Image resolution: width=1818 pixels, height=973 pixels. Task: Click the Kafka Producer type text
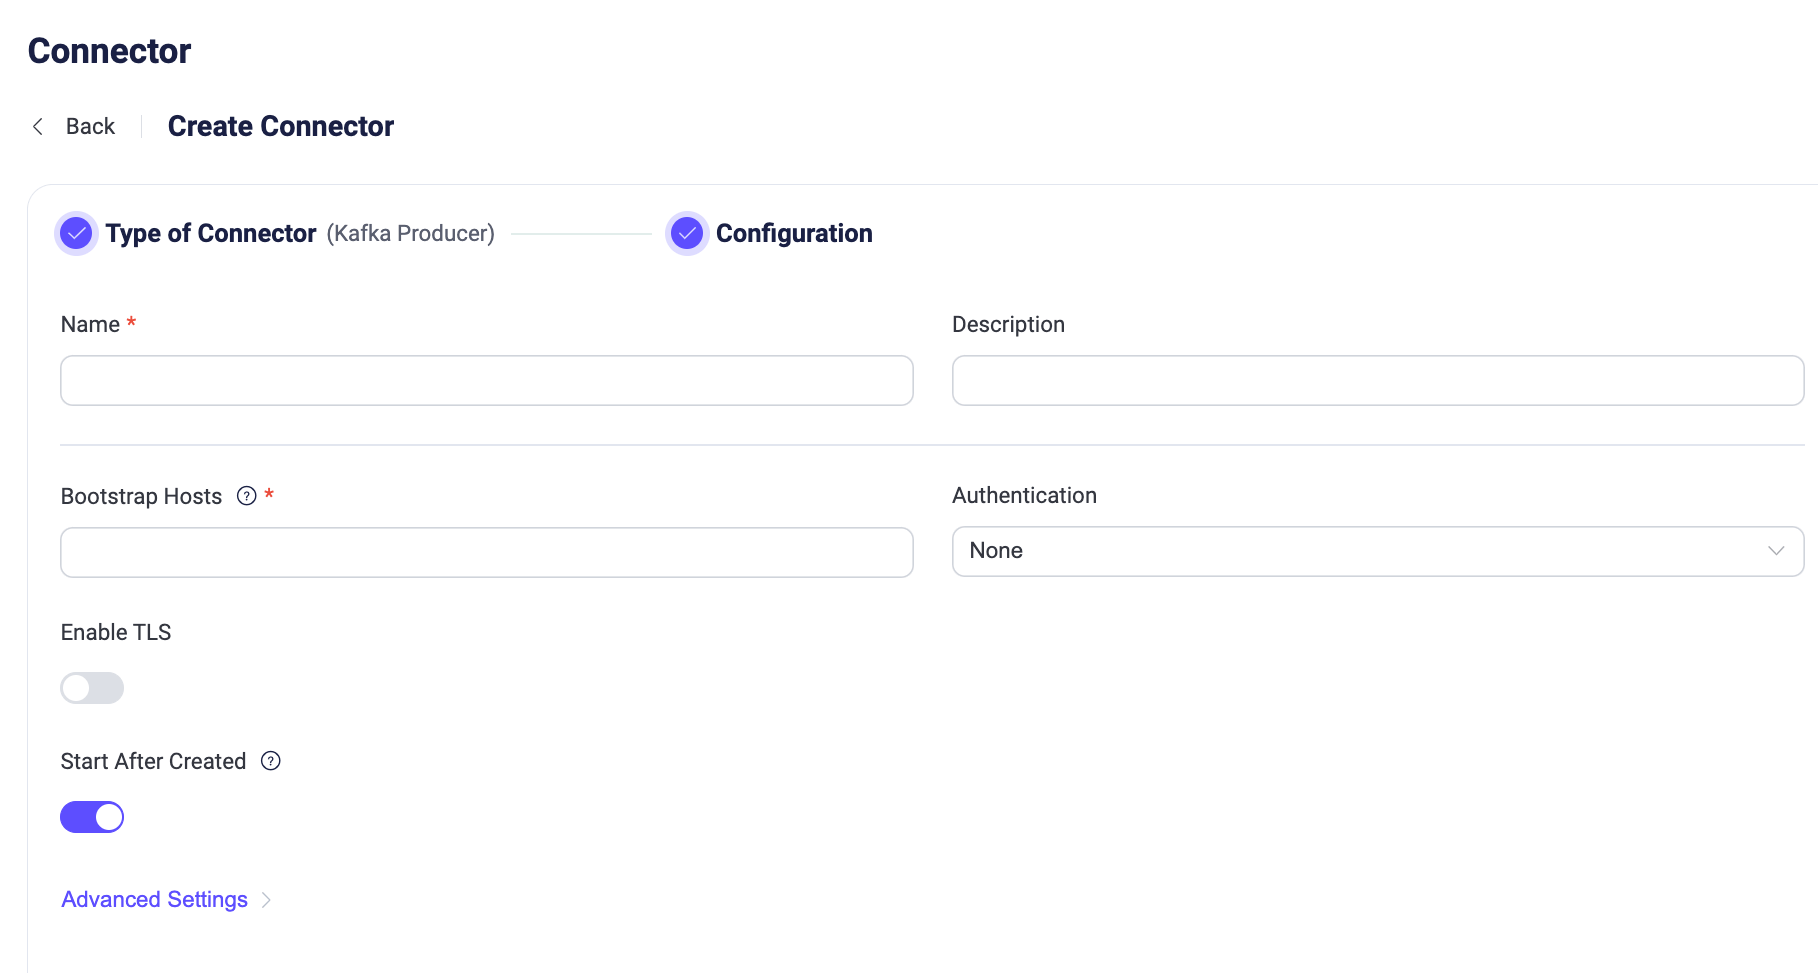(x=410, y=234)
